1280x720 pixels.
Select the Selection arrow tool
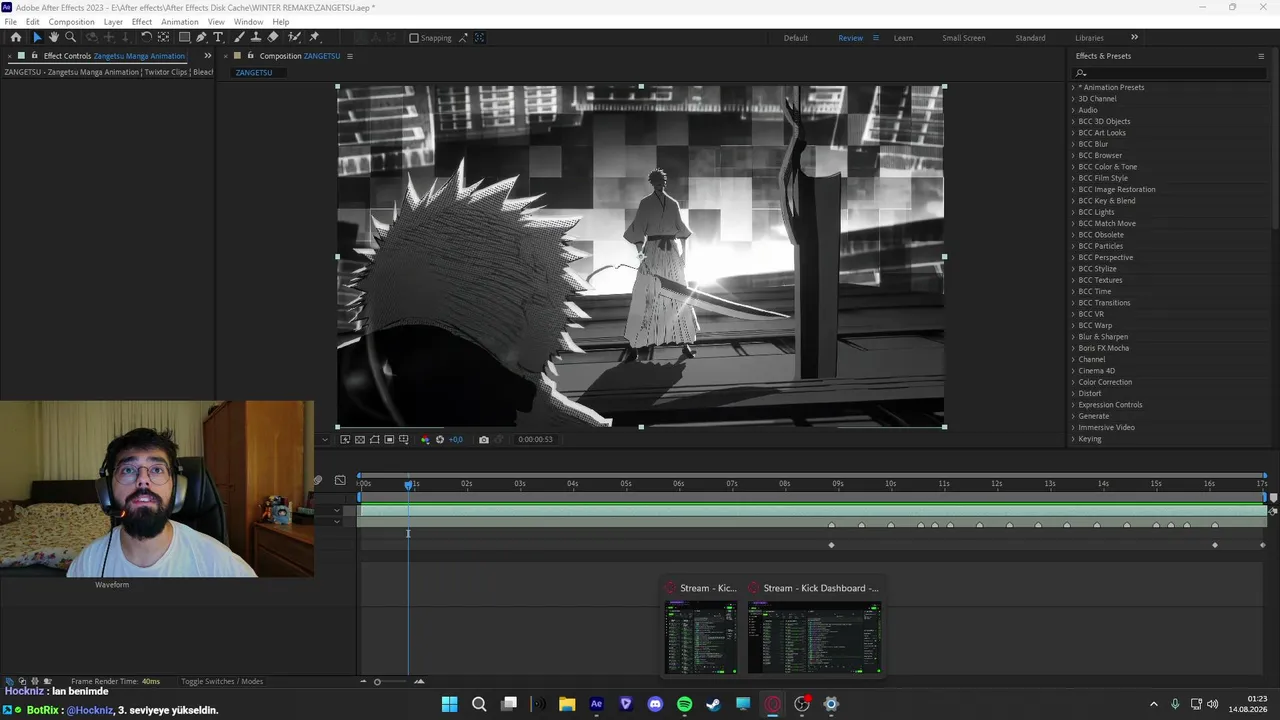(37, 38)
